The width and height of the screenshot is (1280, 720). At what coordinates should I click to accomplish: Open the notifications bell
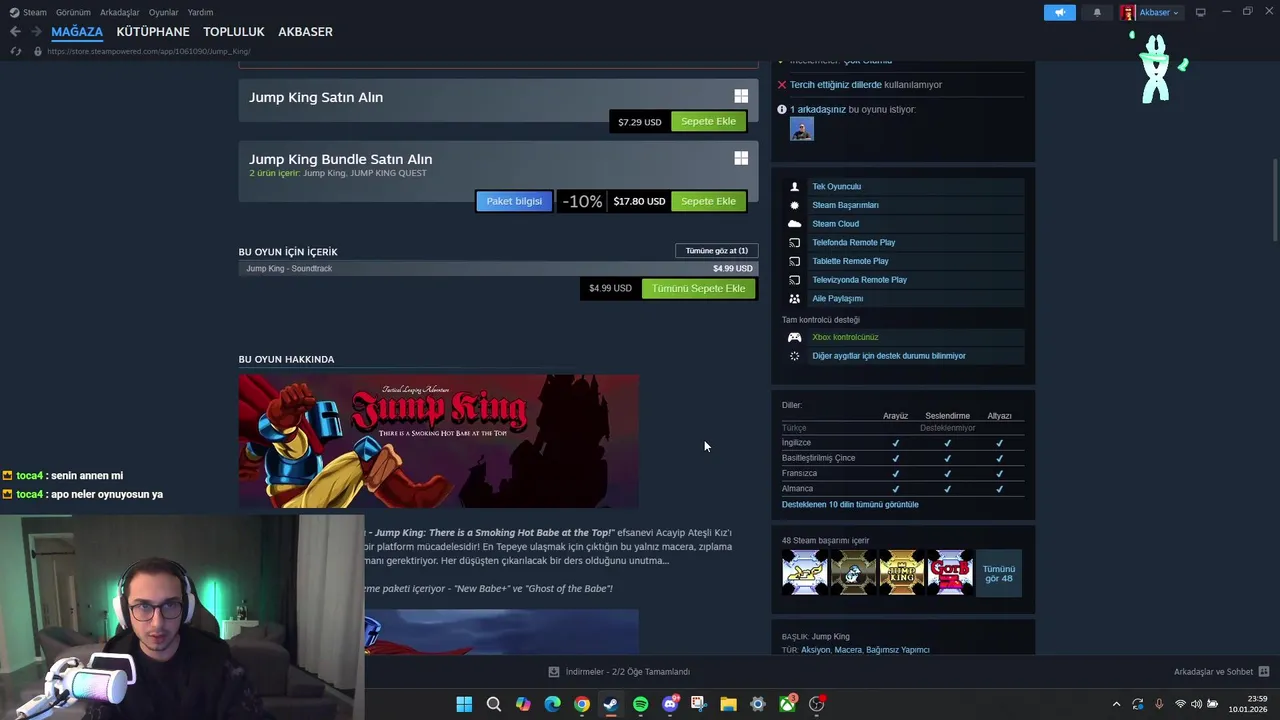(x=1097, y=12)
